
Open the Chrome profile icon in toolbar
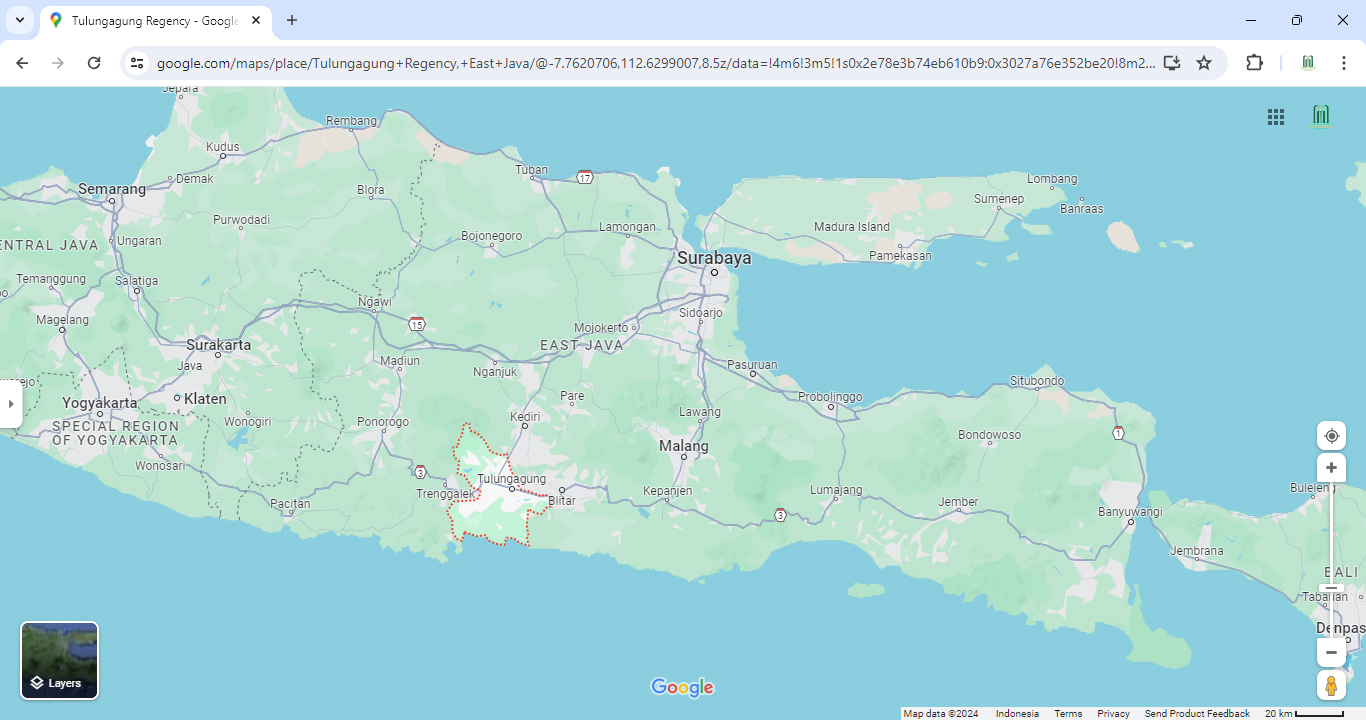[x=1308, y=63]
